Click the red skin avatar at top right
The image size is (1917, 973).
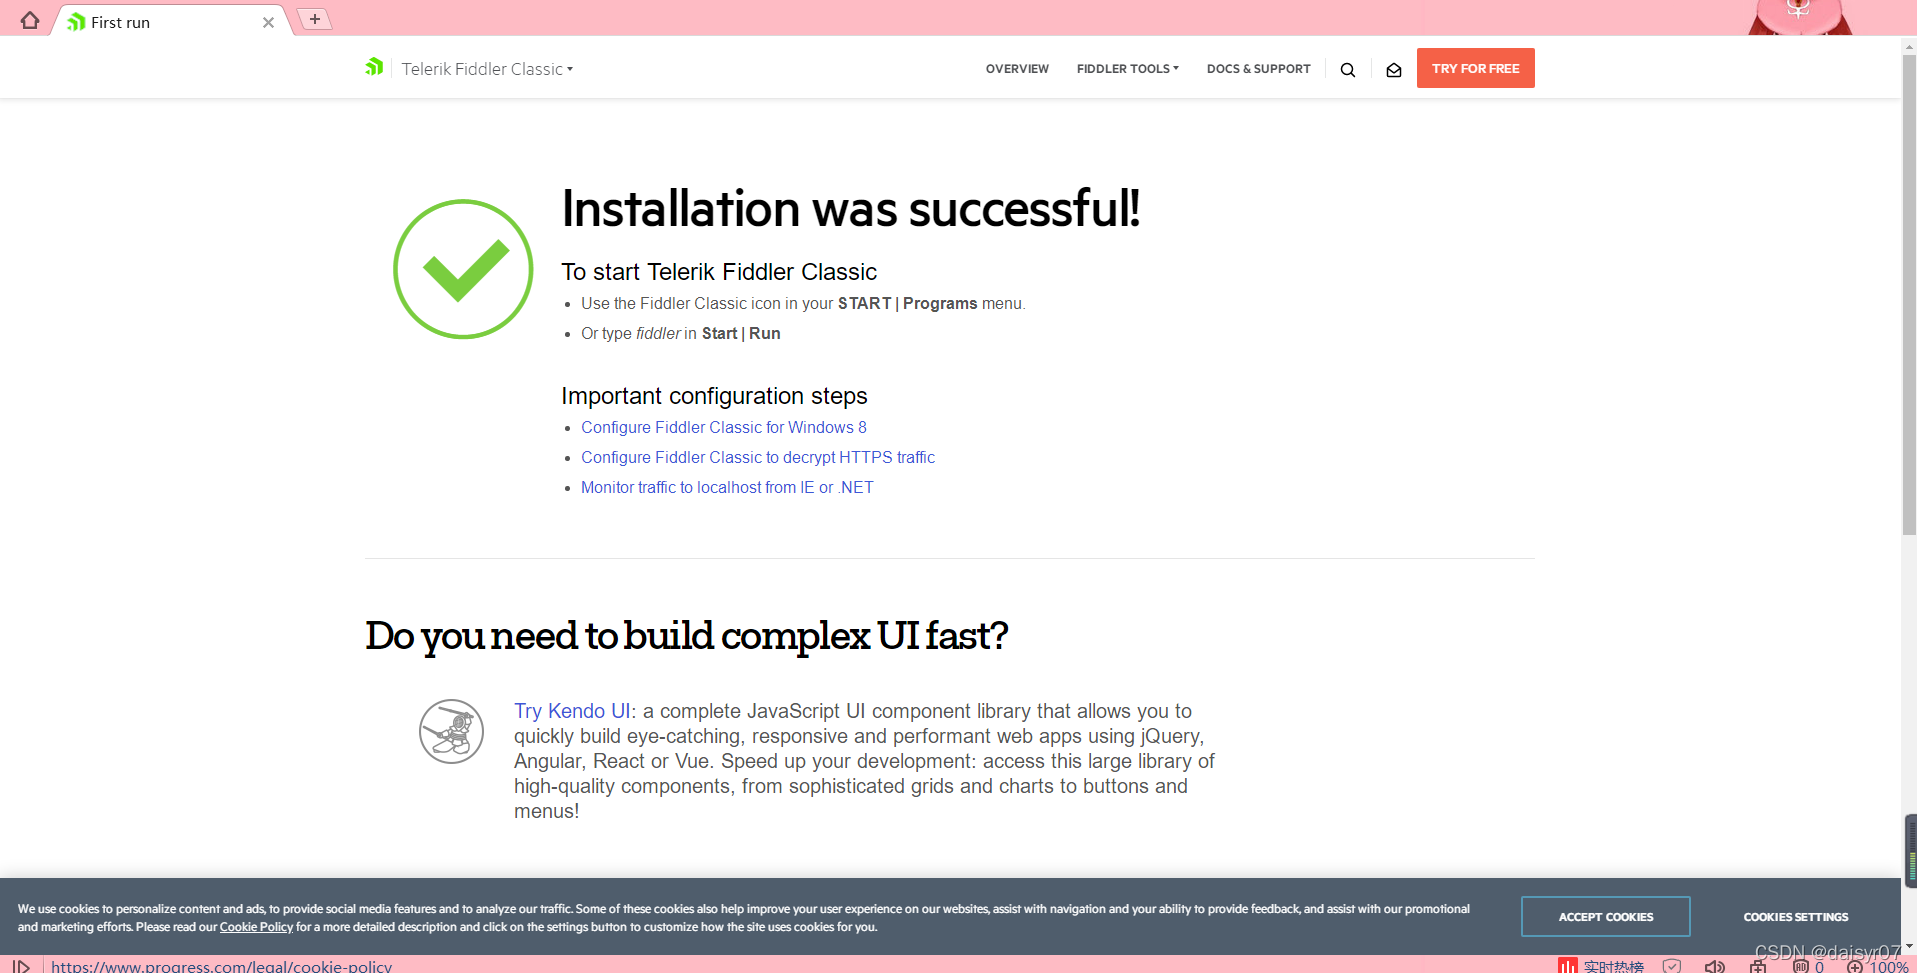[x=1799, y=17]
